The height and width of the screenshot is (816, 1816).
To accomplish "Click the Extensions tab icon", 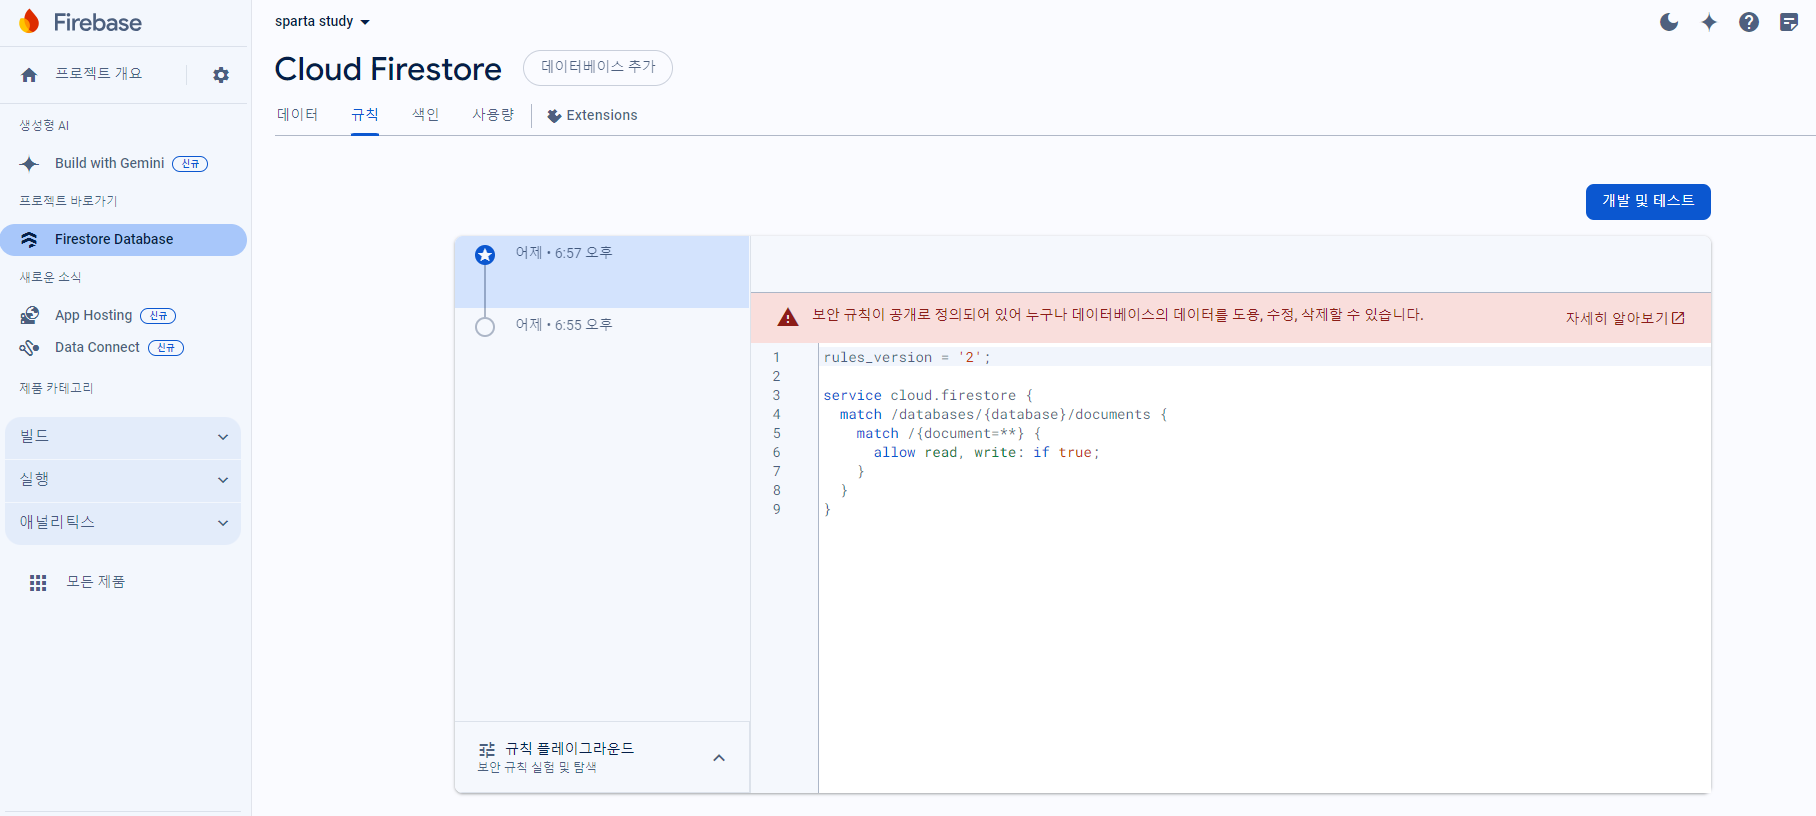I will pyautogui.click(x=554, y=116).
